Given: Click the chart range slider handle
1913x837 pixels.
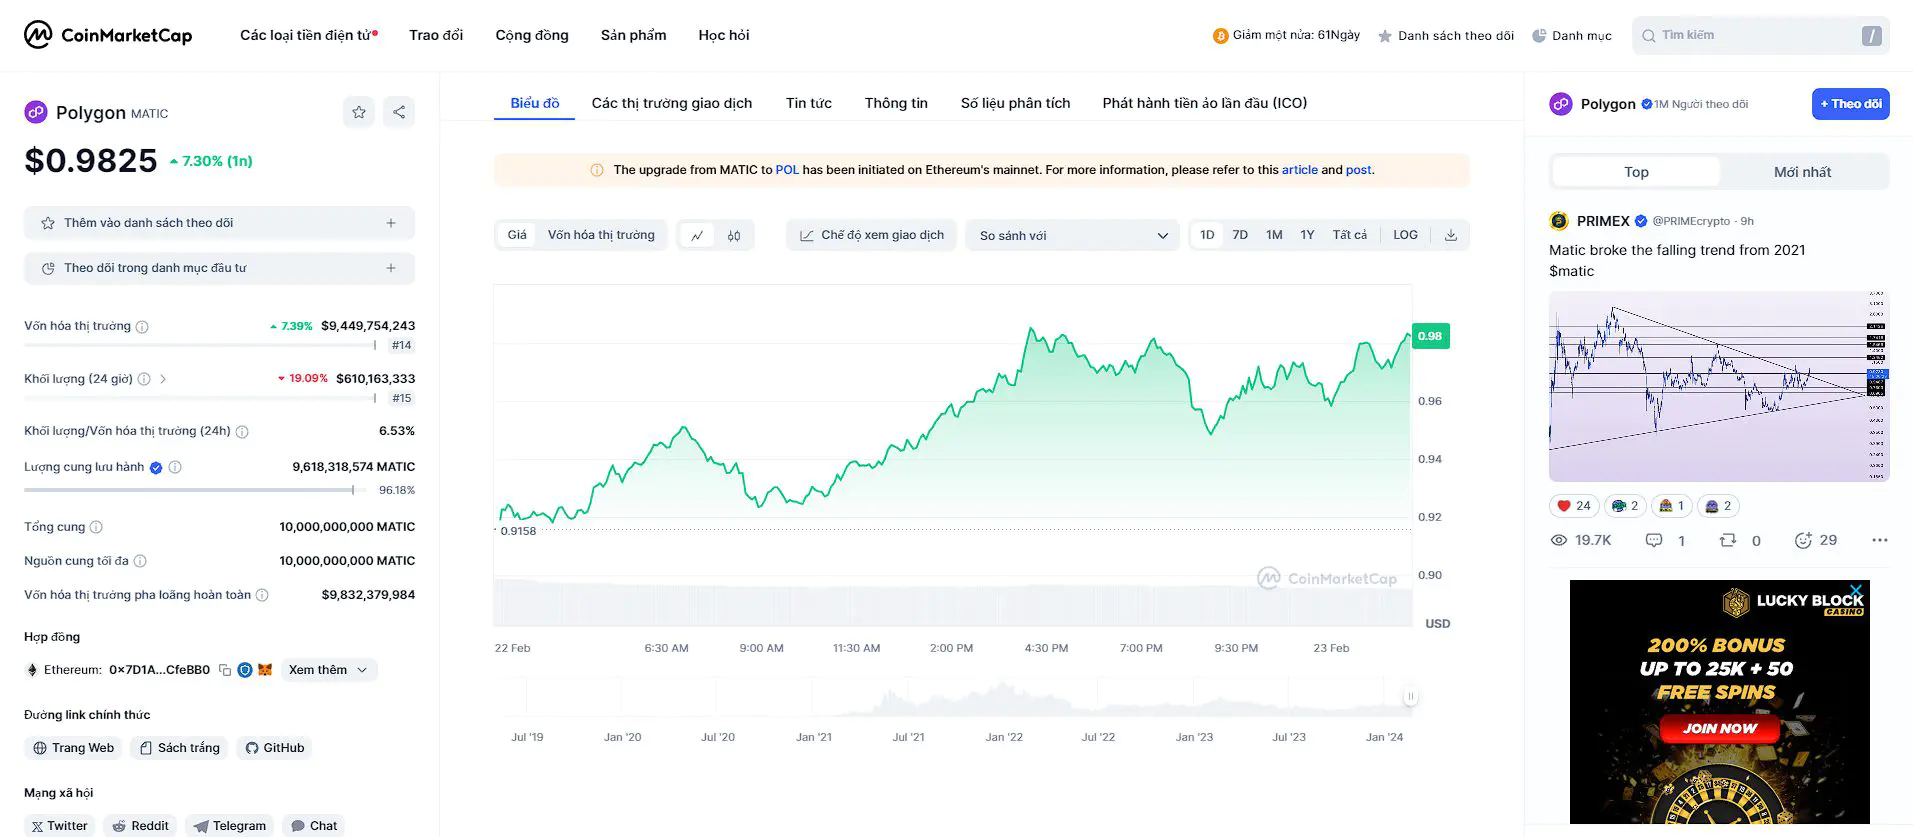Looking at the screenshot, I should [1410, 696].
